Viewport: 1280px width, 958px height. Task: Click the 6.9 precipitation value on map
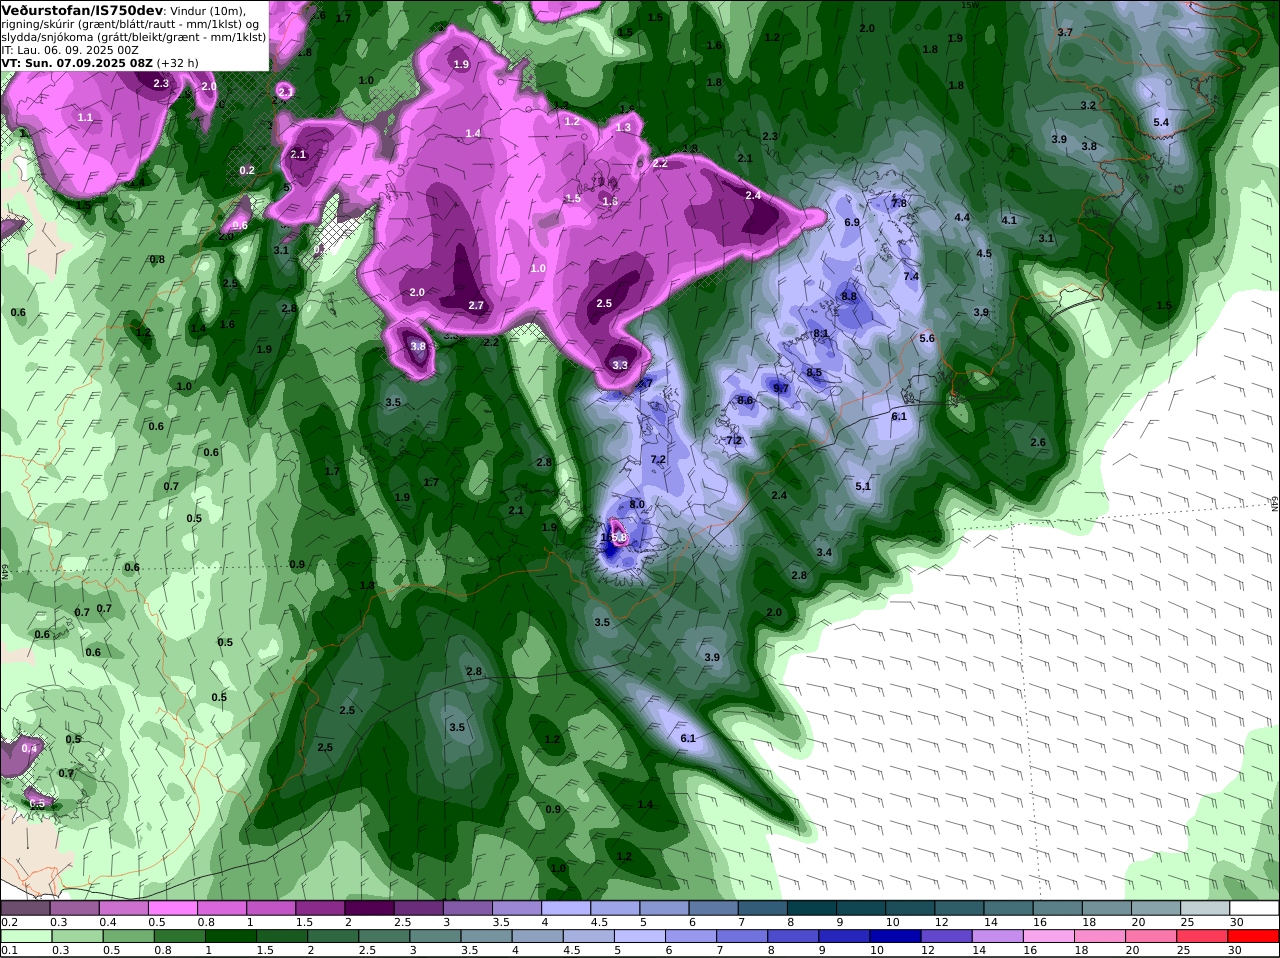pos(852,222)
